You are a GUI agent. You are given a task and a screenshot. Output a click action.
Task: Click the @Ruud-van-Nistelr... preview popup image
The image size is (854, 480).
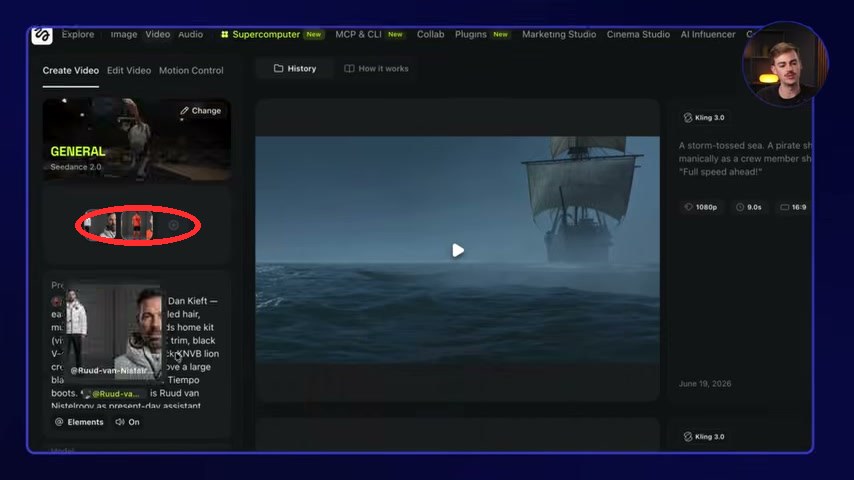[x=114, y=331]
